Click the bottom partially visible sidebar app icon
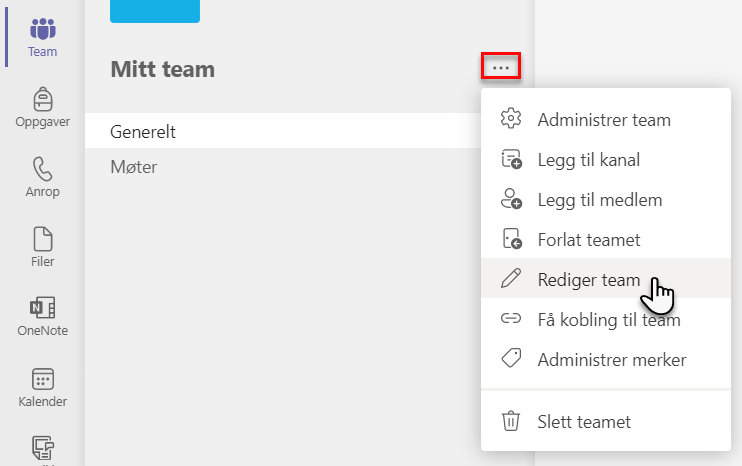The image size is (742, 466). coord(43,448)
